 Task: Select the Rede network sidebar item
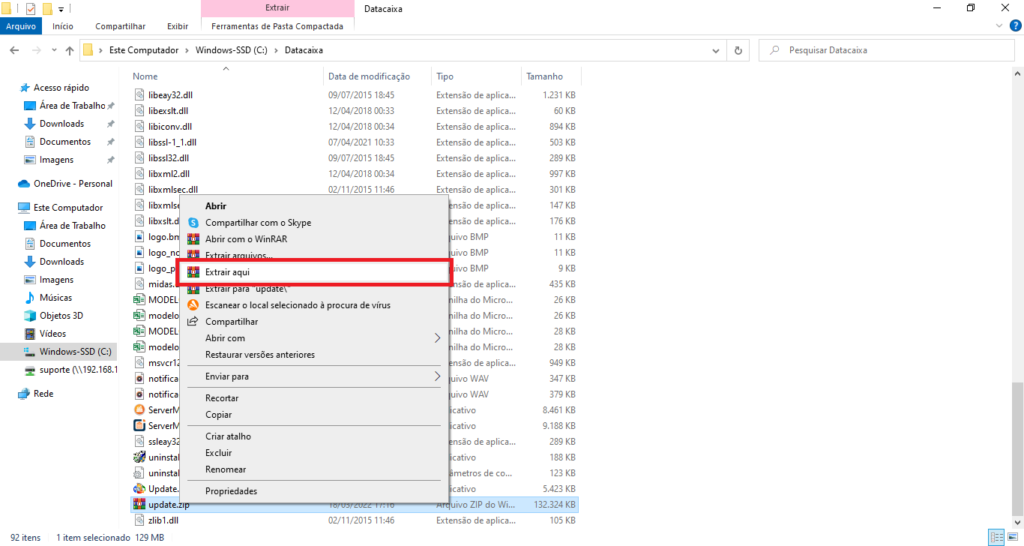coord(44,394)
